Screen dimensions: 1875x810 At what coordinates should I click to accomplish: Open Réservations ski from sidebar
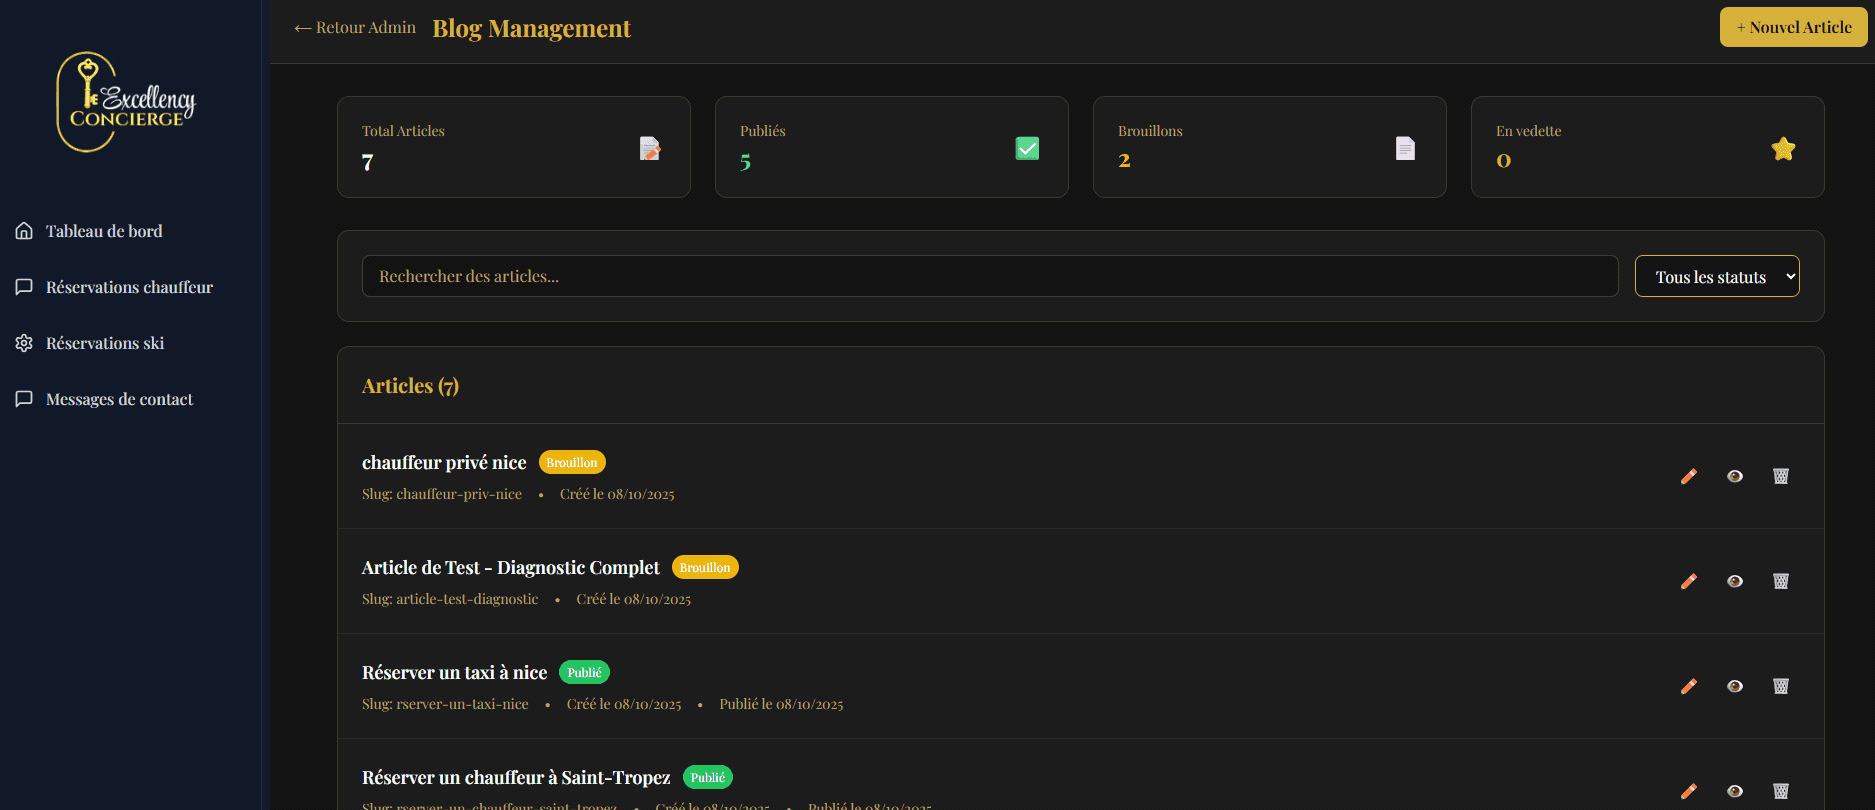[105, 343]
